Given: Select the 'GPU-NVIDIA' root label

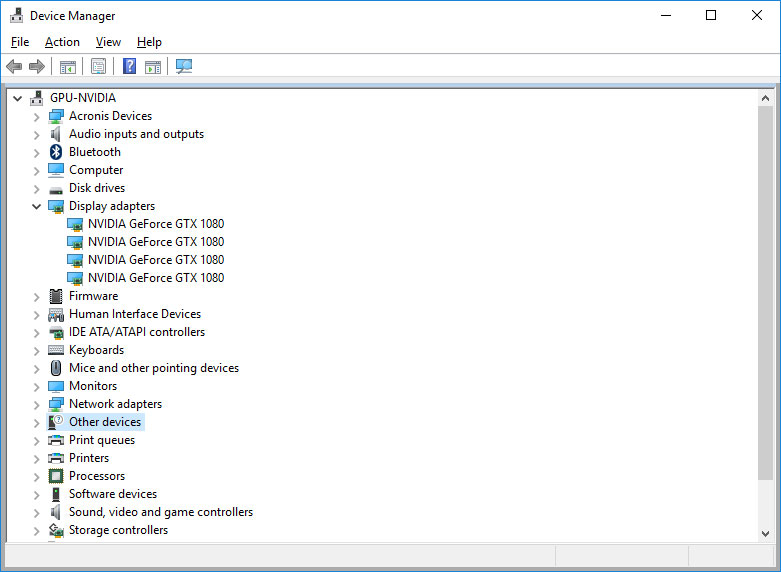Looking at the screenshot, I should [x=83, y=98].
